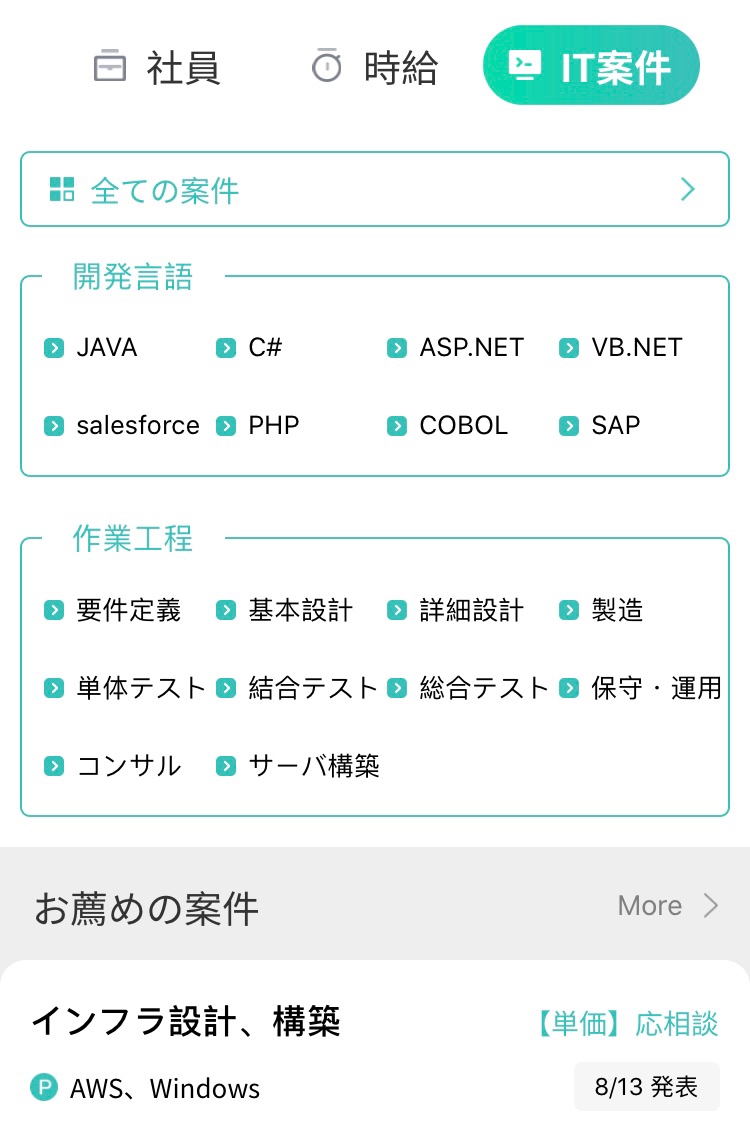Image resolution: width=750 pixels, height=1126 pixels.
Task: Expand 全ての案件 using right chevron
Action: 688,190
